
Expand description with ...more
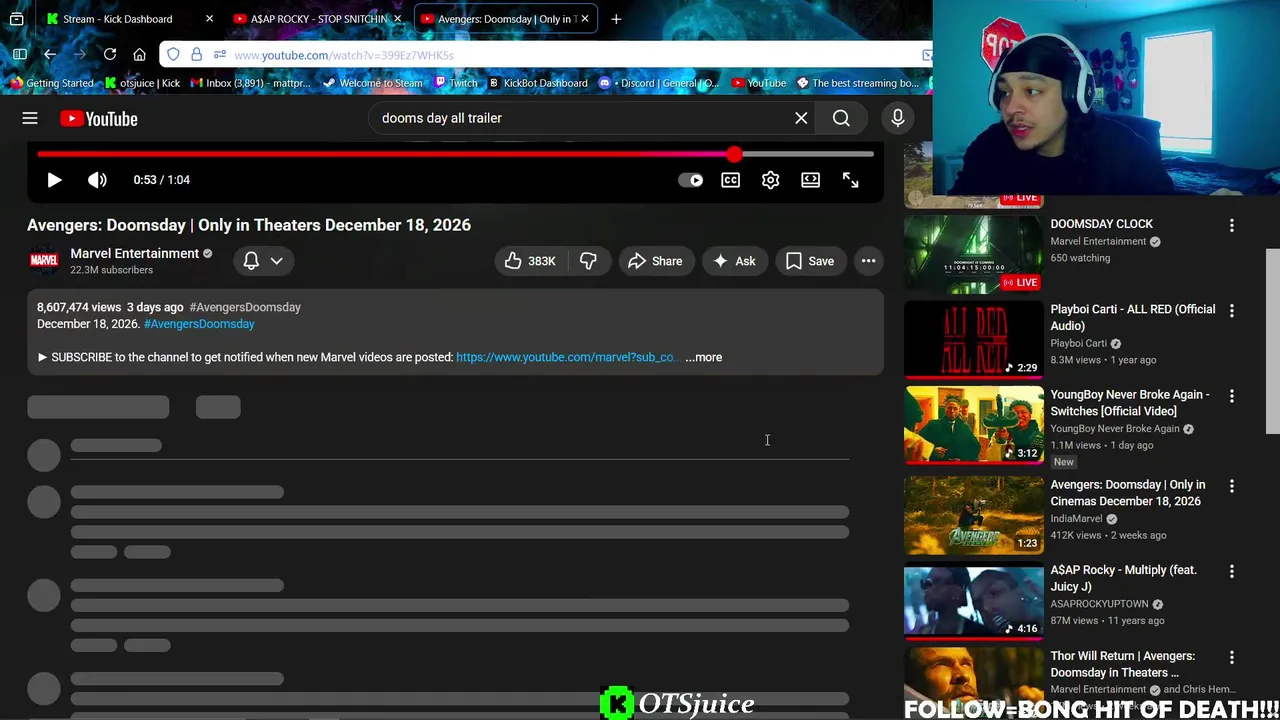coord(703,357)
